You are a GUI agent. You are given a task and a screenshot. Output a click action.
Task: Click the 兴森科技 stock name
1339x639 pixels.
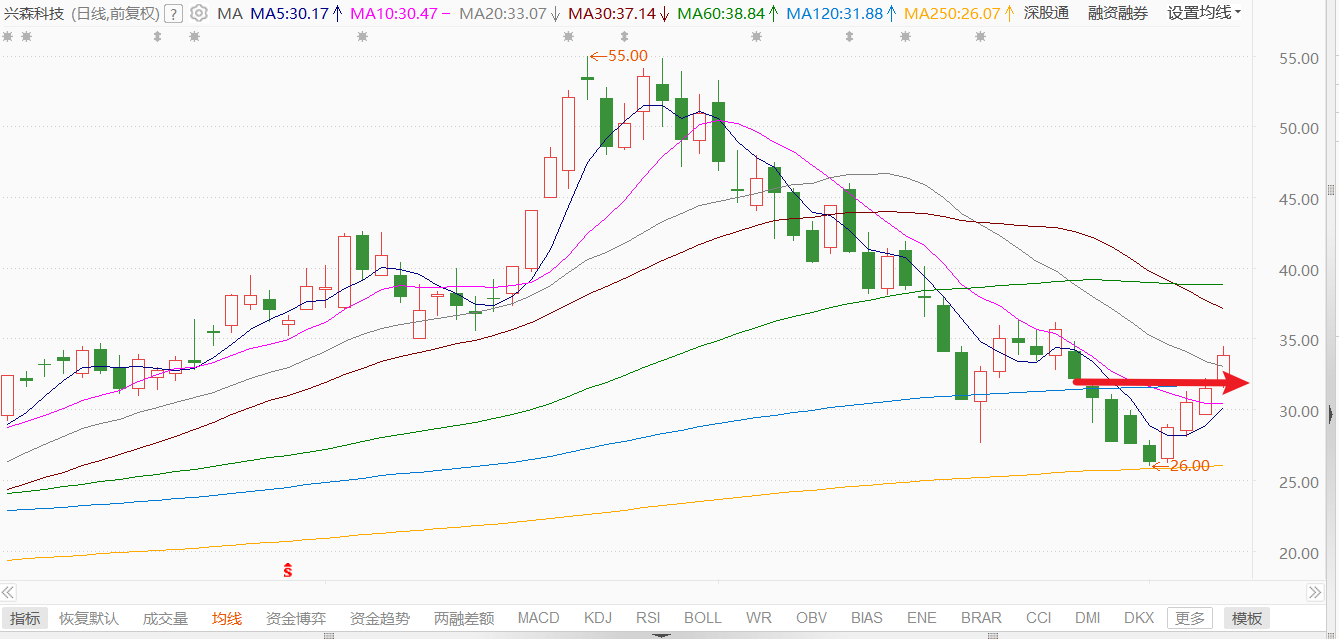[x=35, y=14]
